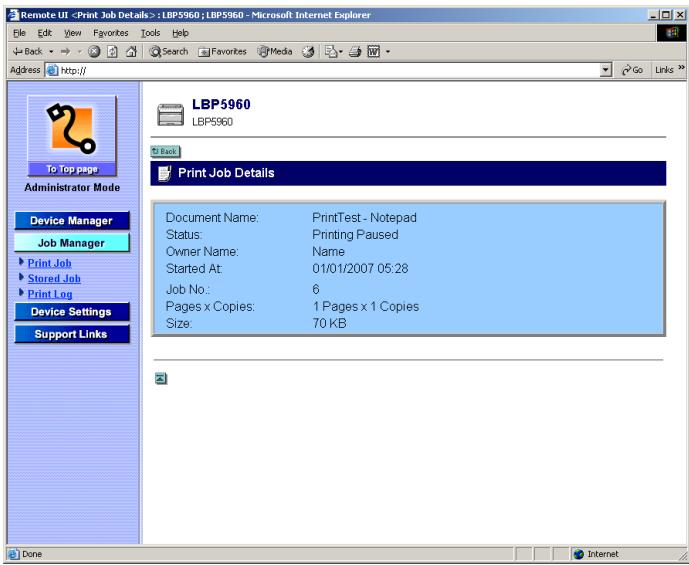Open the Favorites toolbar button
The height and width of the screenshot is (565, 689).
coord(222,52)
